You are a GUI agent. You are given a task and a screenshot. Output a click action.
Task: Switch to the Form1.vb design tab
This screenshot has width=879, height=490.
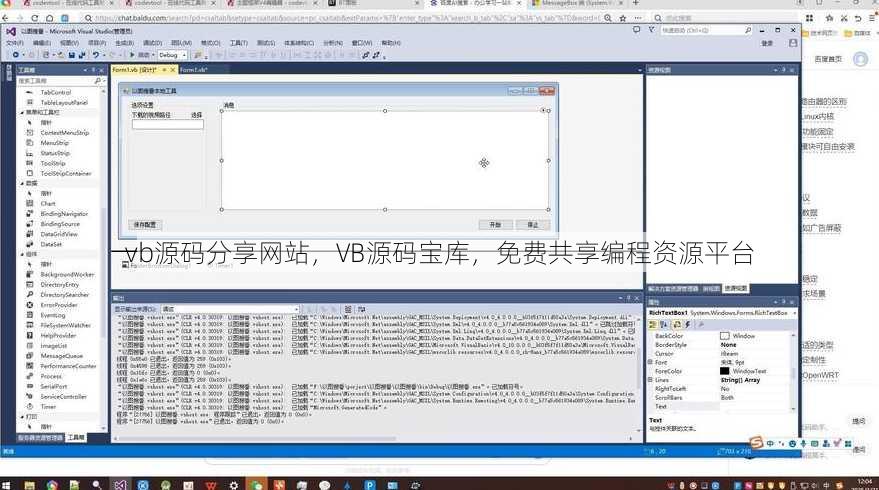pyautogui.click(x=135, y=70)
